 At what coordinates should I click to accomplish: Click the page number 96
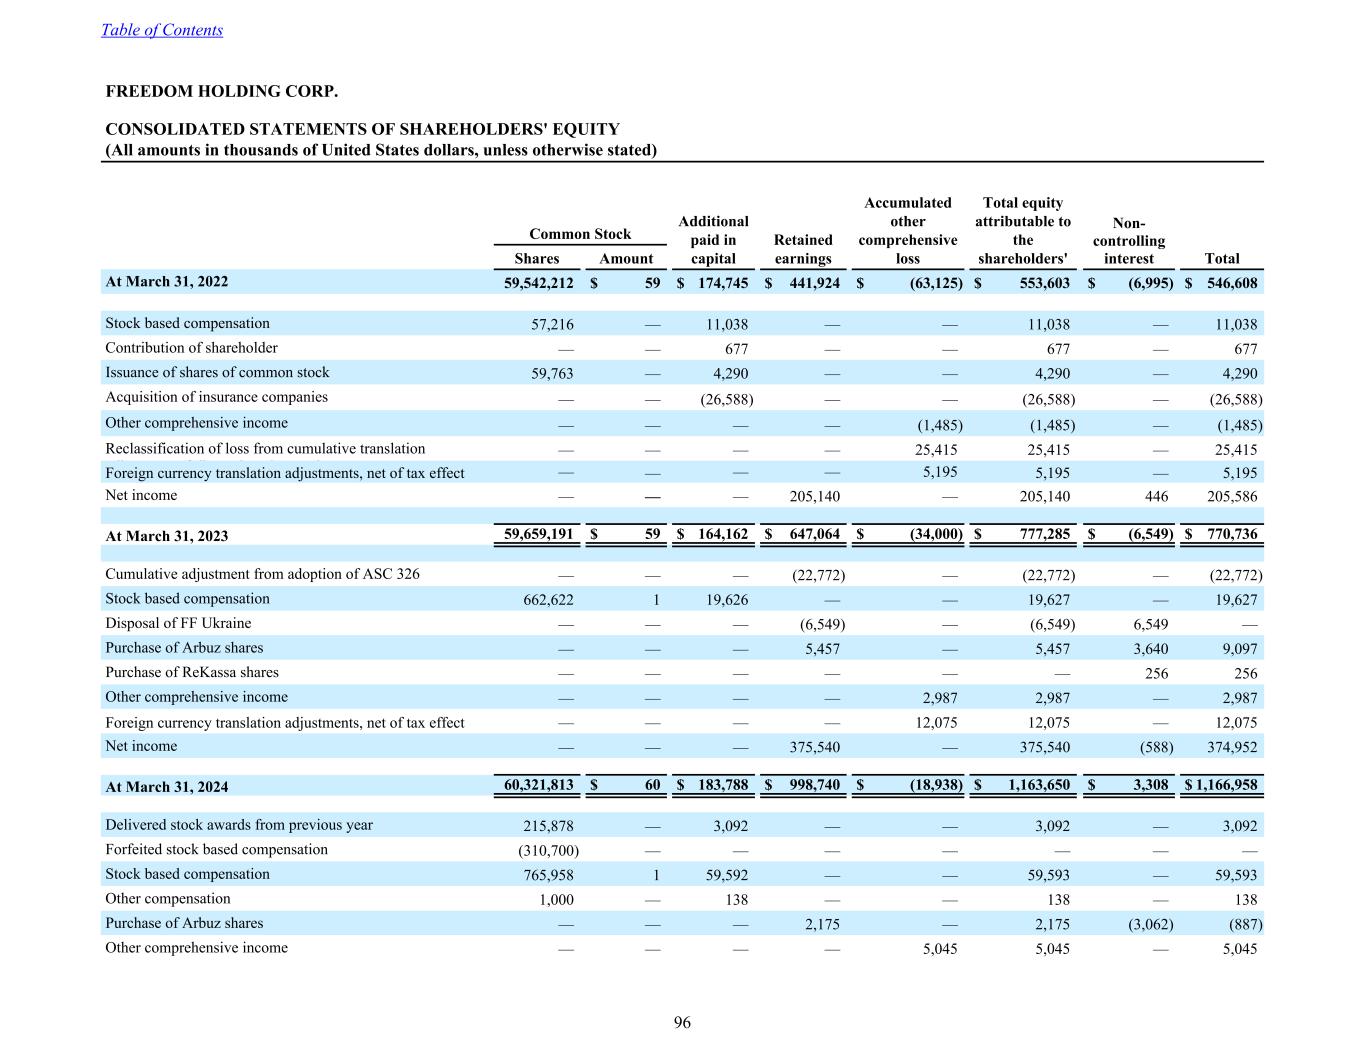(682, 1022)
